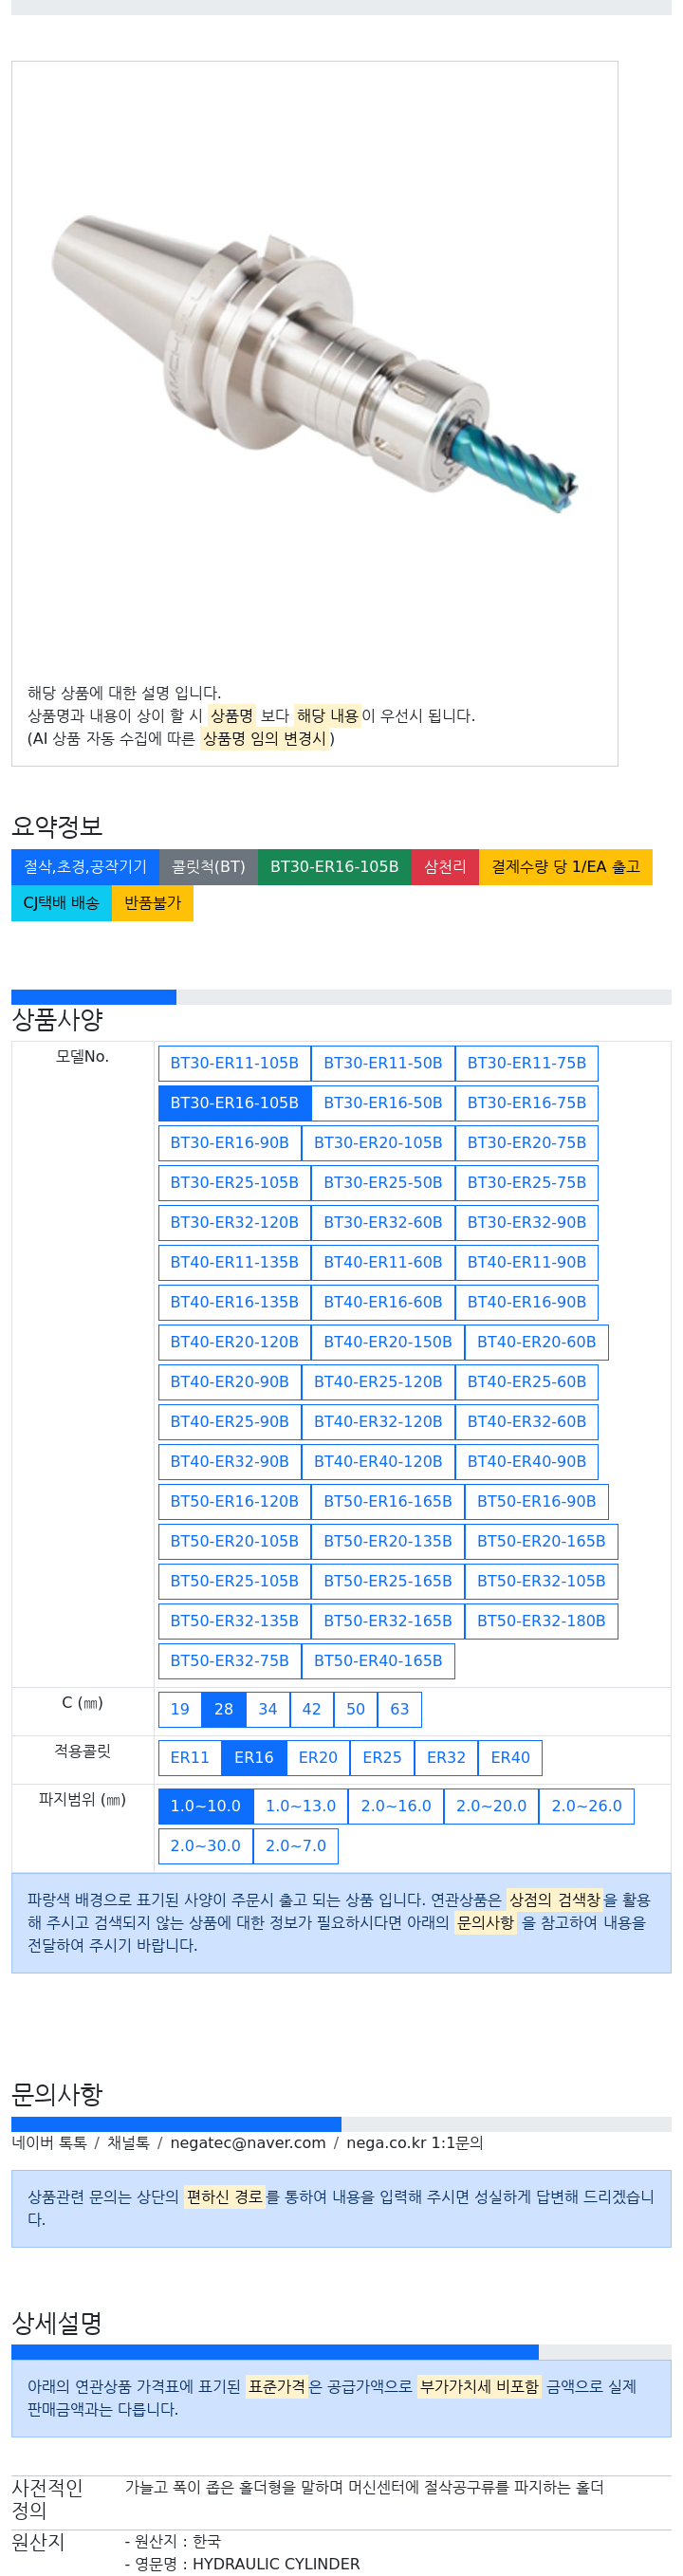Choose model BT40-ER20-150B
The image size is (683, 2576).
tap(388, 1342)
